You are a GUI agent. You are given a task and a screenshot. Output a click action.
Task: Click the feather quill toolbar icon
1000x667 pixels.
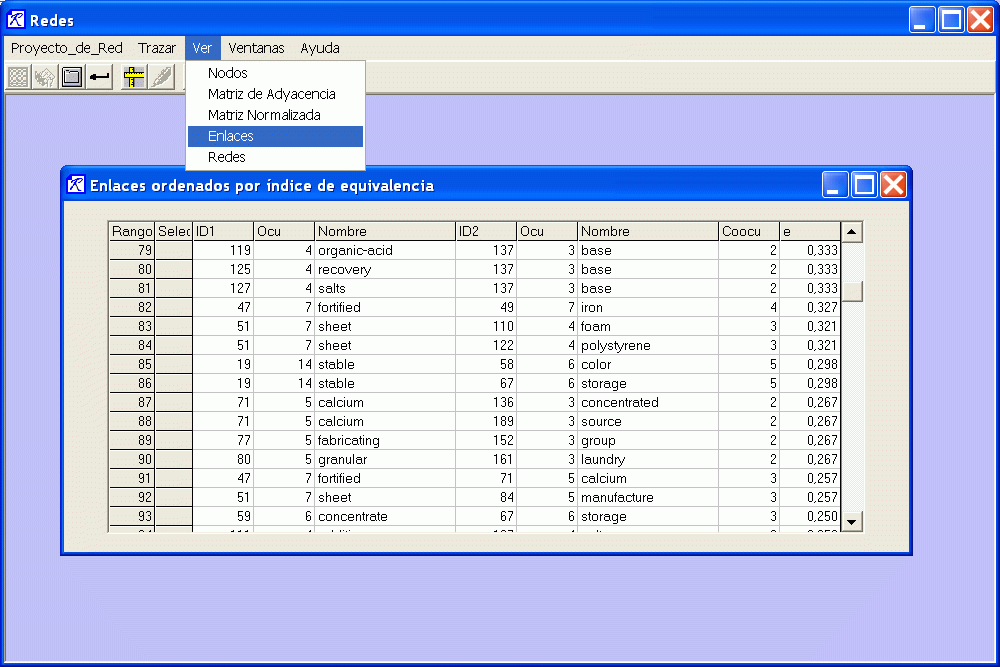[161, 77]
